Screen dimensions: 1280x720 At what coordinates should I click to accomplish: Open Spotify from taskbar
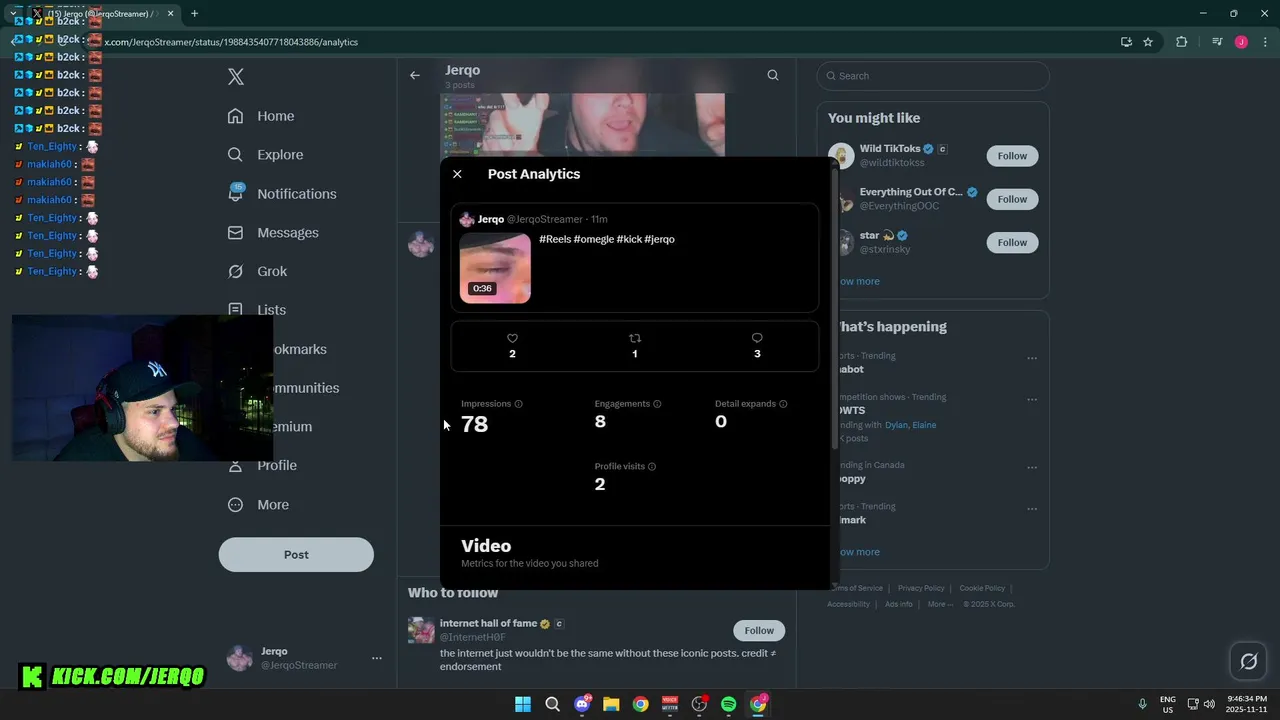729,704
